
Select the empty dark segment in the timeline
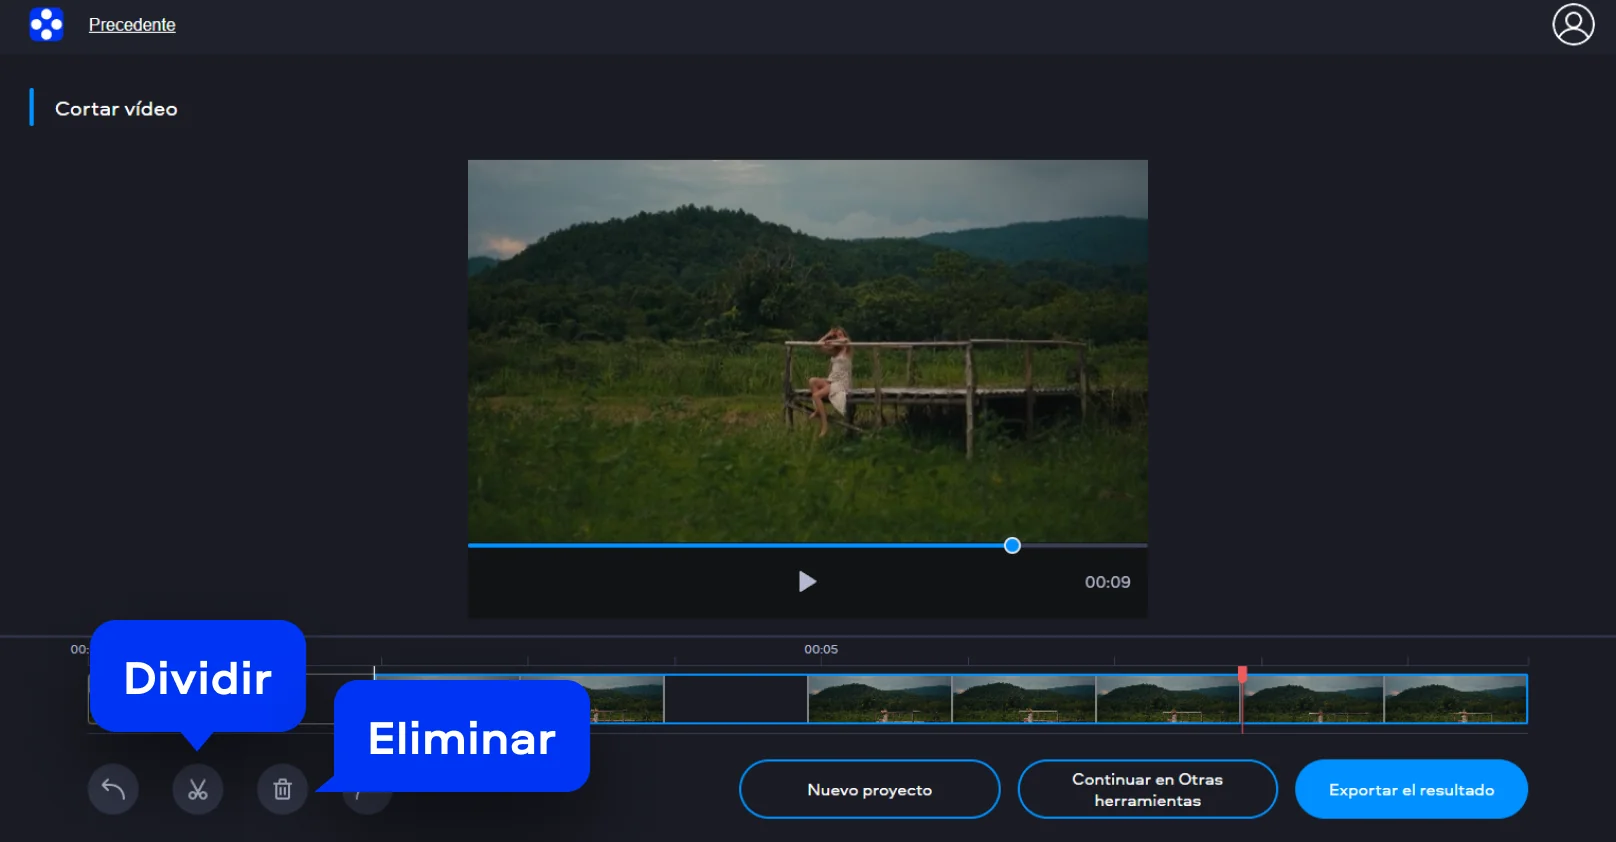click(x=736, y=699)
